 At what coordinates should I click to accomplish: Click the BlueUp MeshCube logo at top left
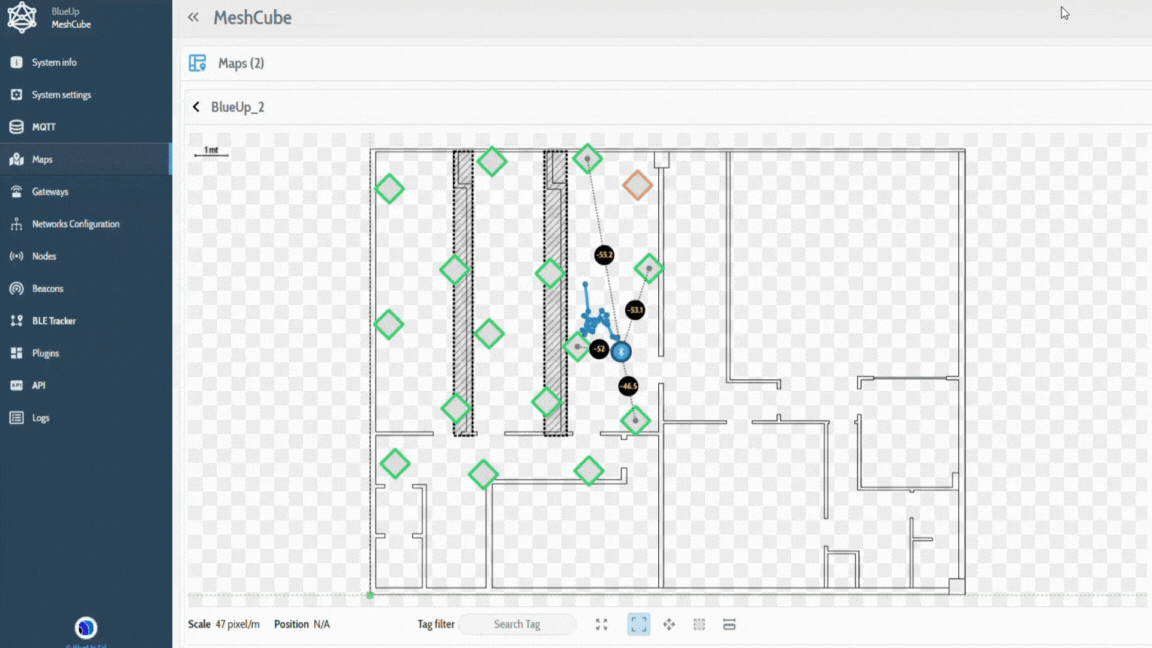click(x=22, y=18)
